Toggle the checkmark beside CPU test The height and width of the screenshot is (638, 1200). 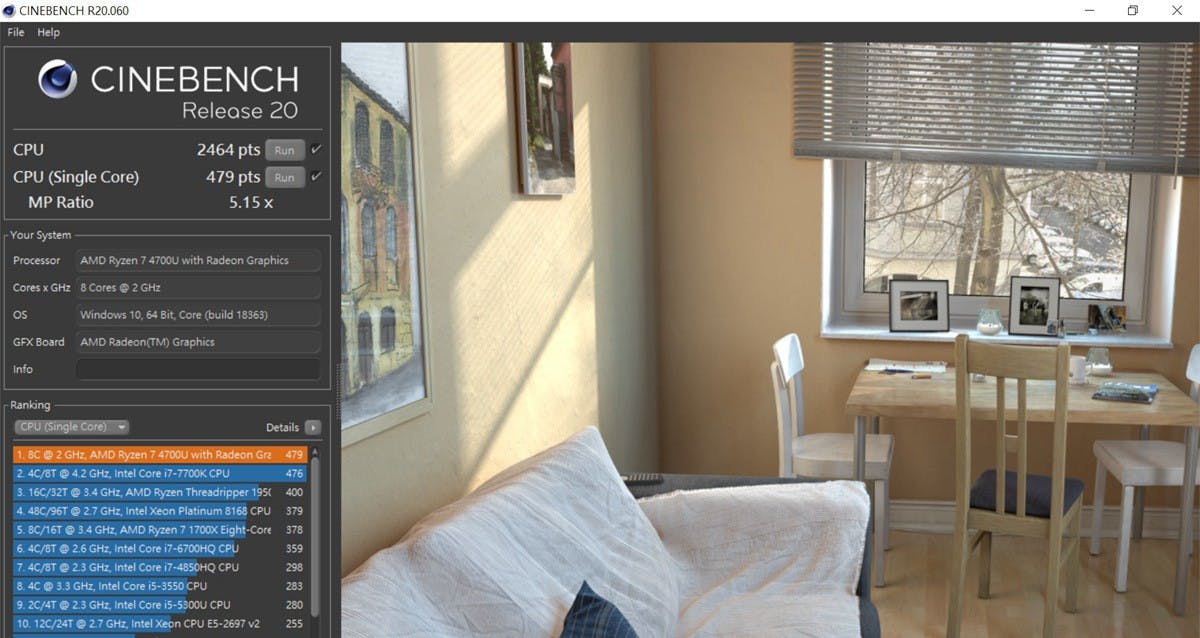click(x=316, y=150)
